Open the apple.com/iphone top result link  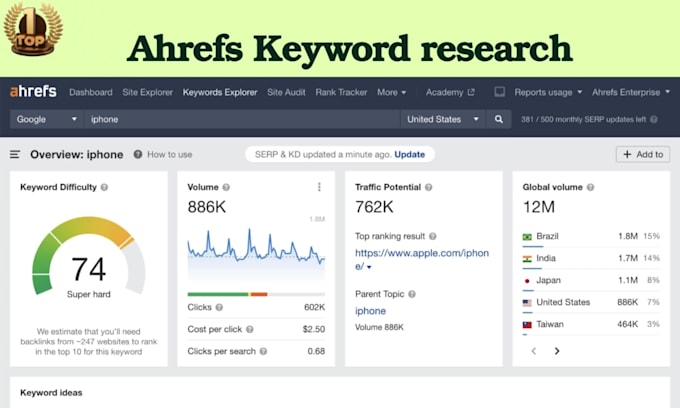422,259
